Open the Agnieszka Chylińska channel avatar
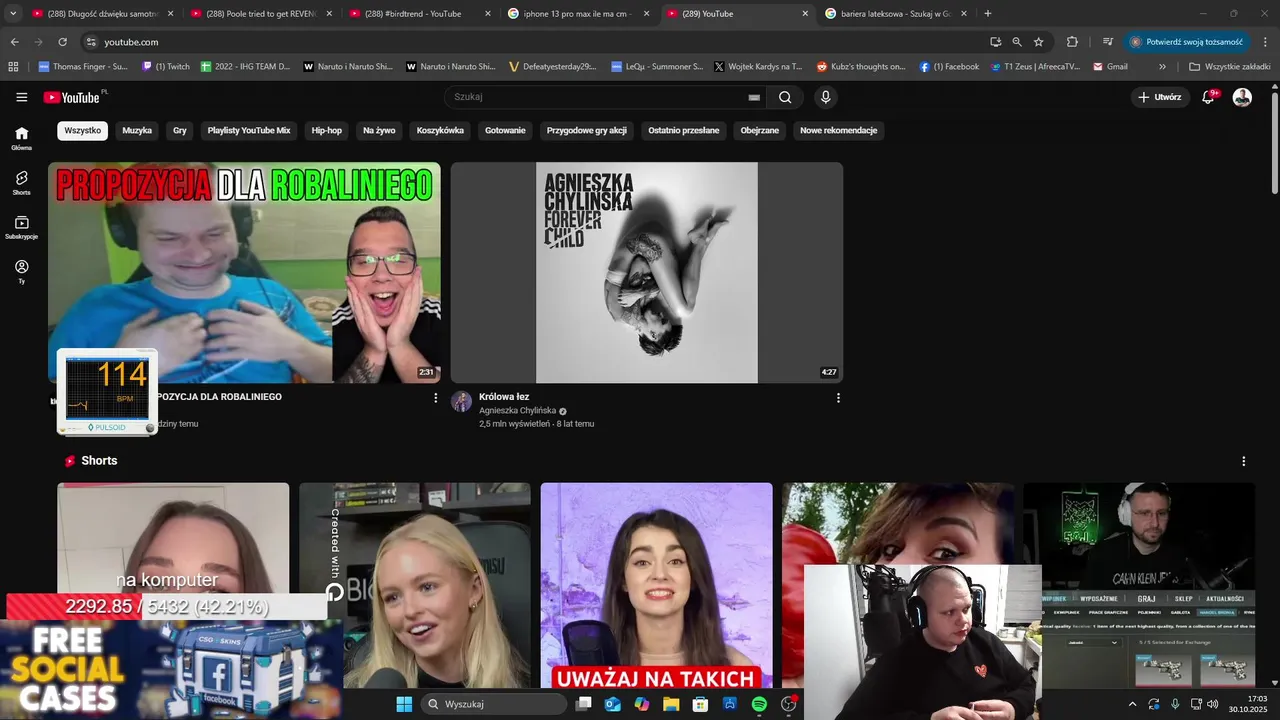1280x720 pixels. [461, 402]
